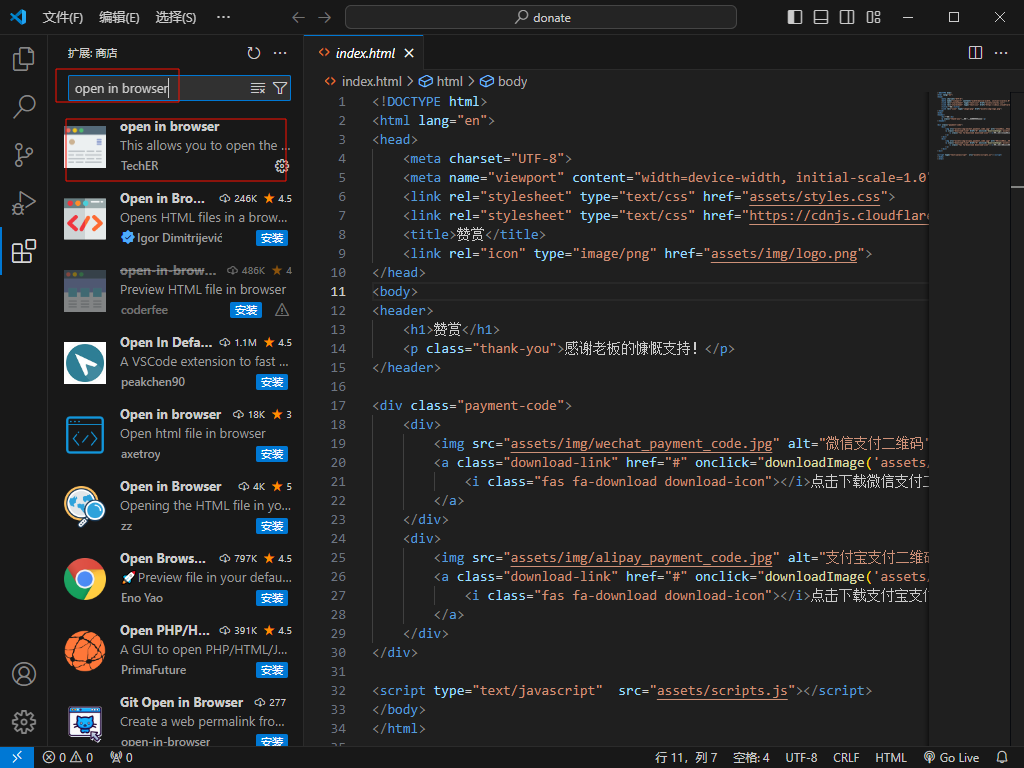1024x768 pixels.
Task: Select the TechER open in browser thumbnail
Action: tap(85, 147)
